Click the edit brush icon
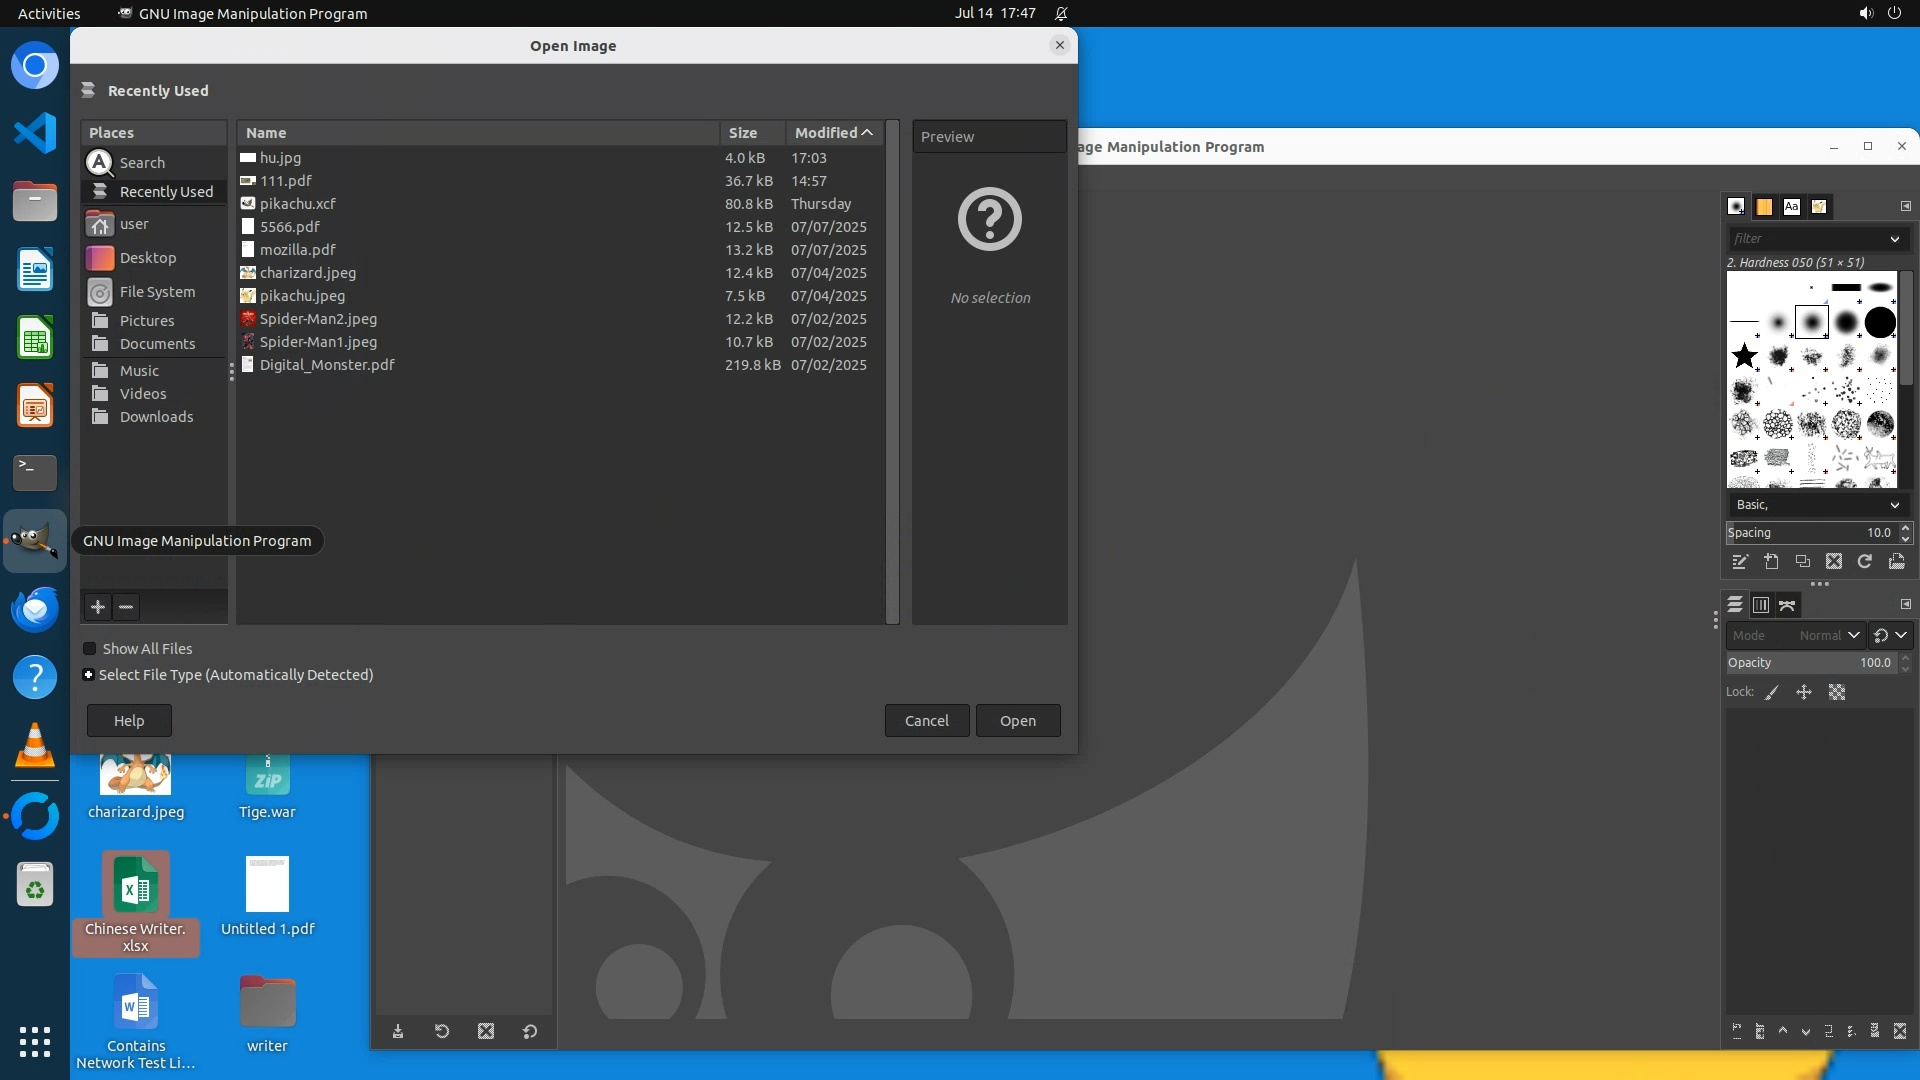The image size is (1920, 1080). [1740, 562]
